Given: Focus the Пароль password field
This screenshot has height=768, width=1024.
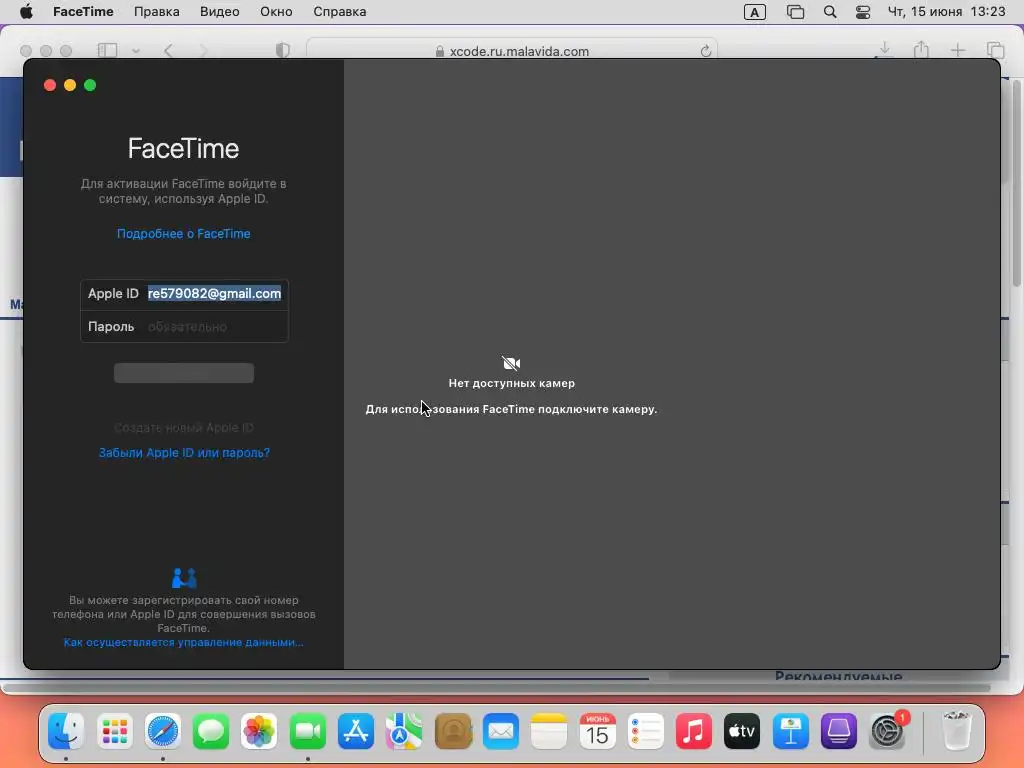Looking at the screenshot, I should coord(216,327).
